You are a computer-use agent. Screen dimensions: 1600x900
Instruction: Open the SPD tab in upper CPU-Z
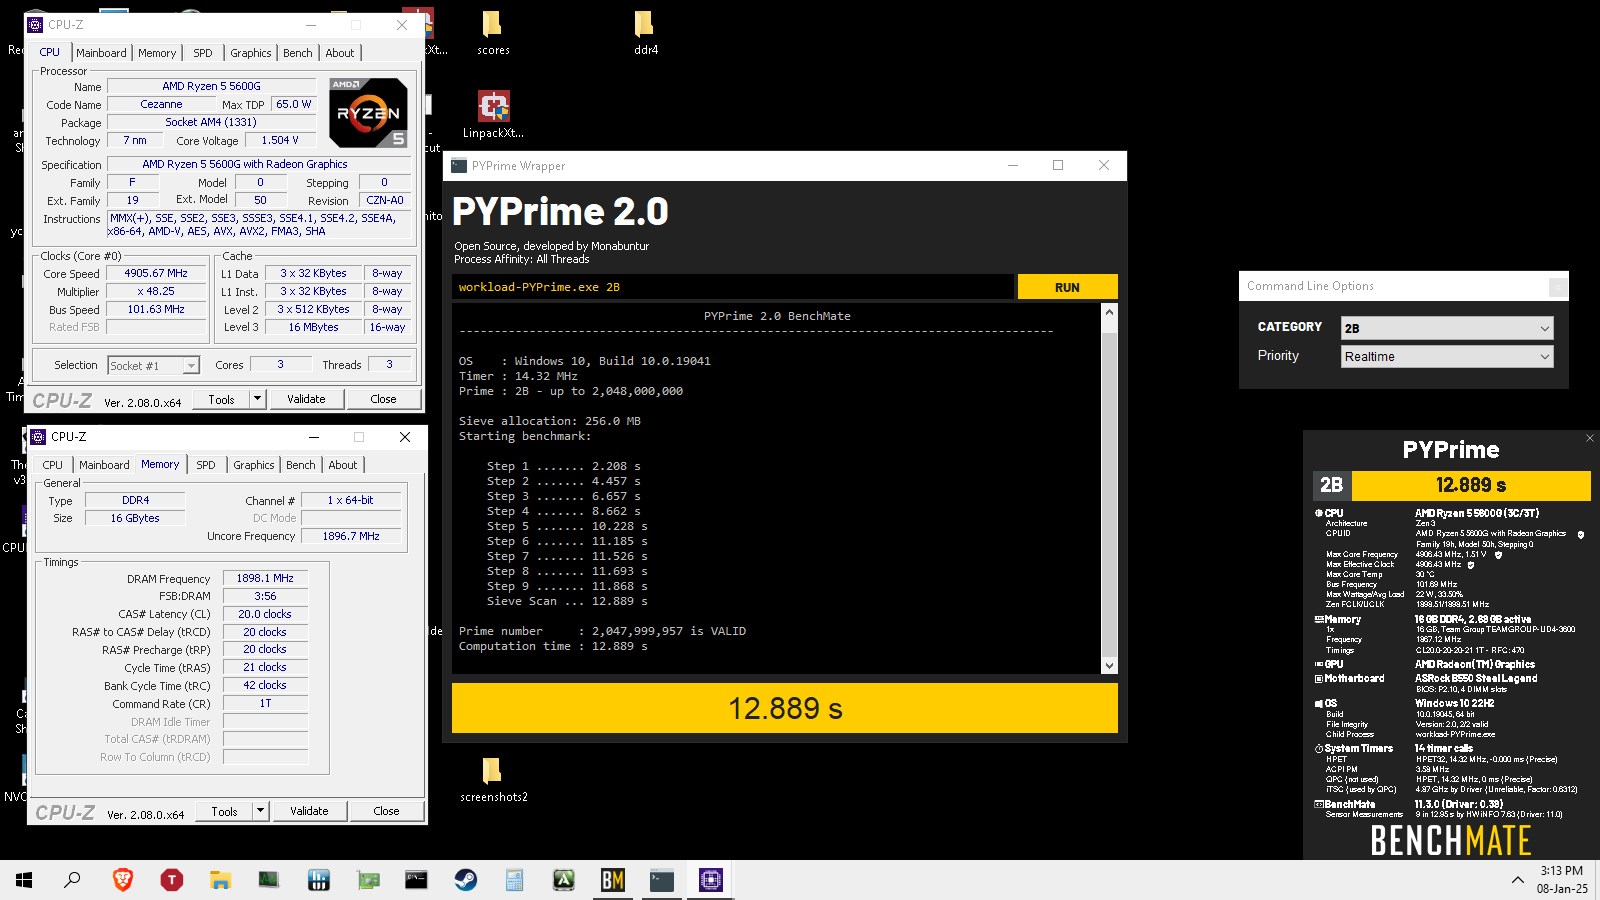[x=203, y=53]
